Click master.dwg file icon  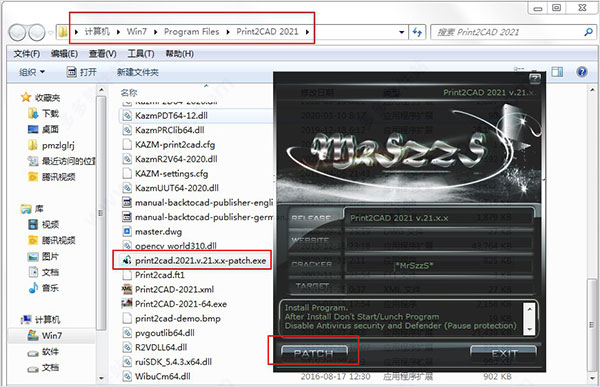127,232
